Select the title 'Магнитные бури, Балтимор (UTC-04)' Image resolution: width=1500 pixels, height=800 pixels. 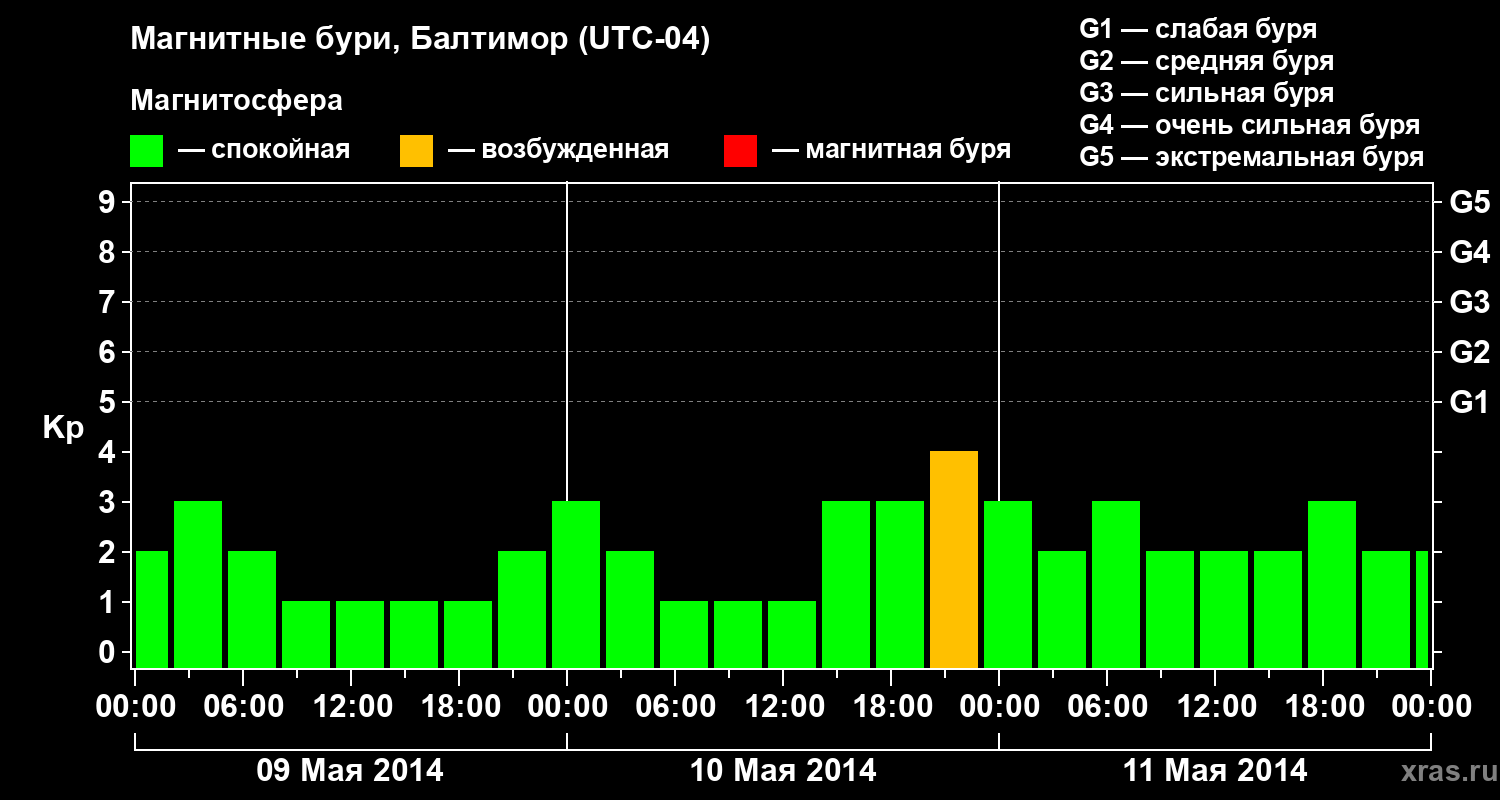(x=420, y=41)
